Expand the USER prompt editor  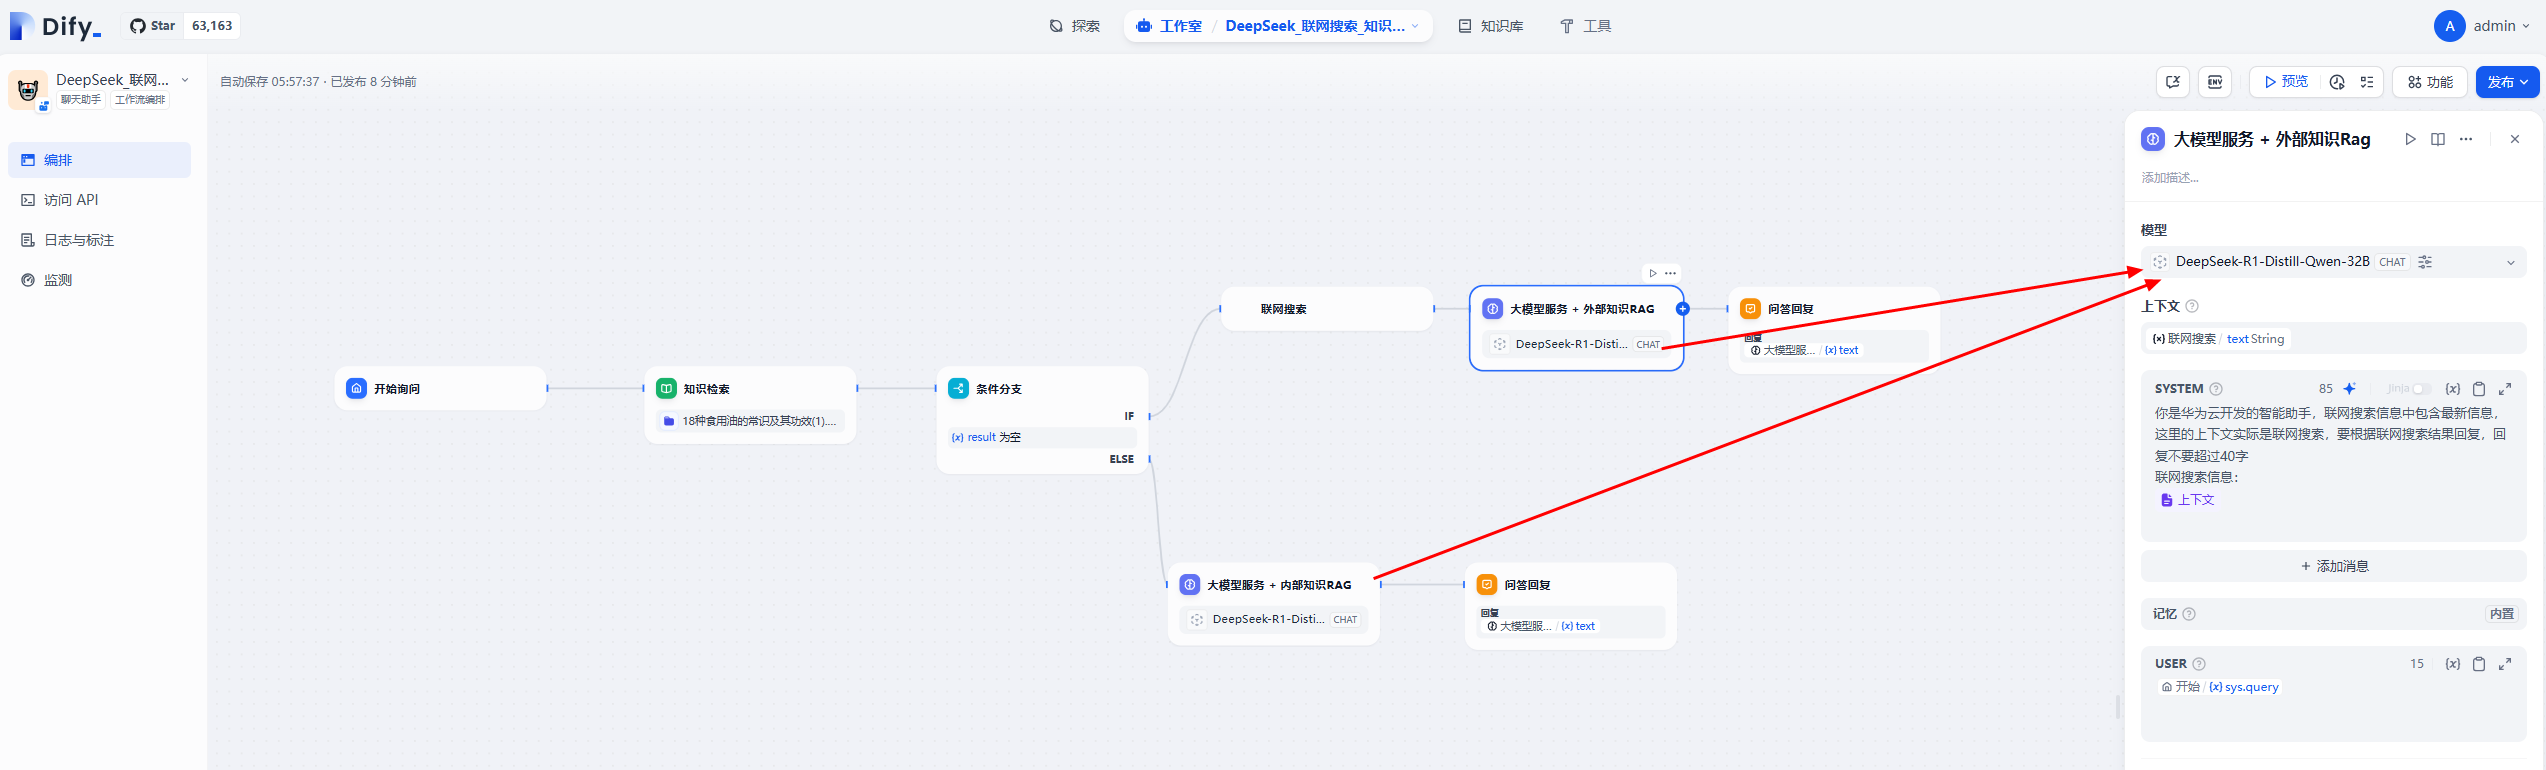[2505, 664]
